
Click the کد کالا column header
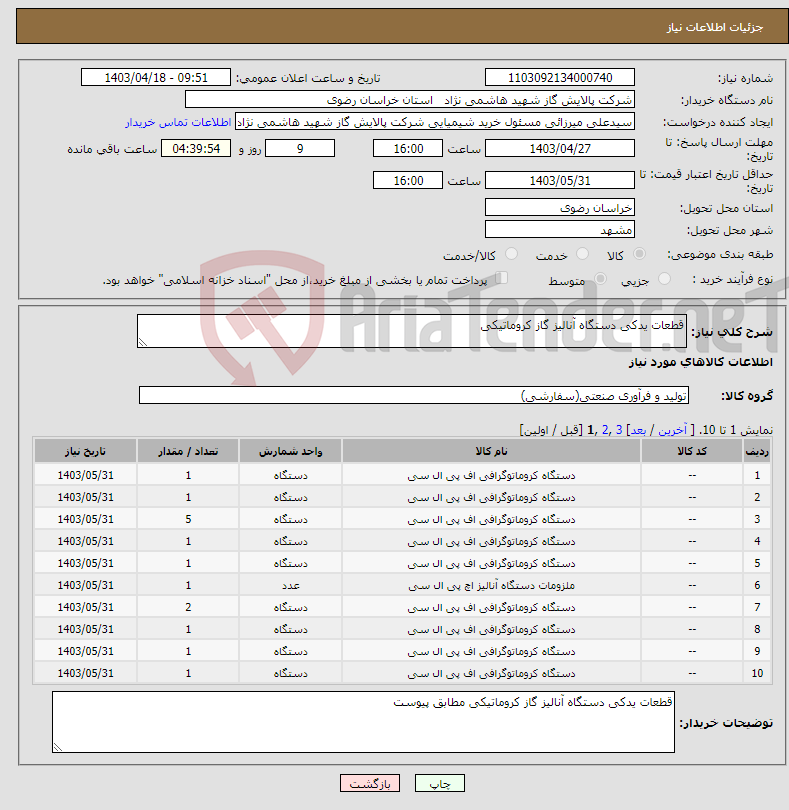pyautogui.click(x=692, y=451)
